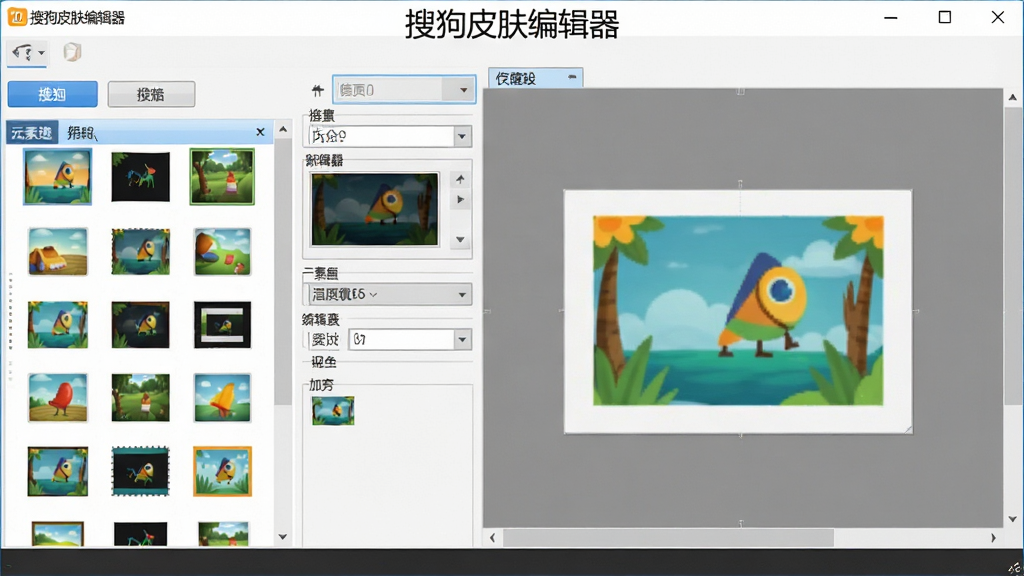1024x576 pixels.
Task: Switch to the 元素 tab in the left panel
Action: tap(31, 133)
